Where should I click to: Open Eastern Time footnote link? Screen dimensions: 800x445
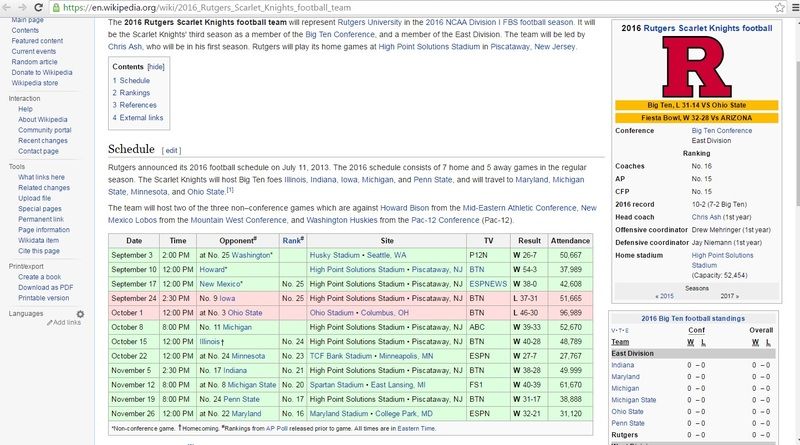[416, 429]
